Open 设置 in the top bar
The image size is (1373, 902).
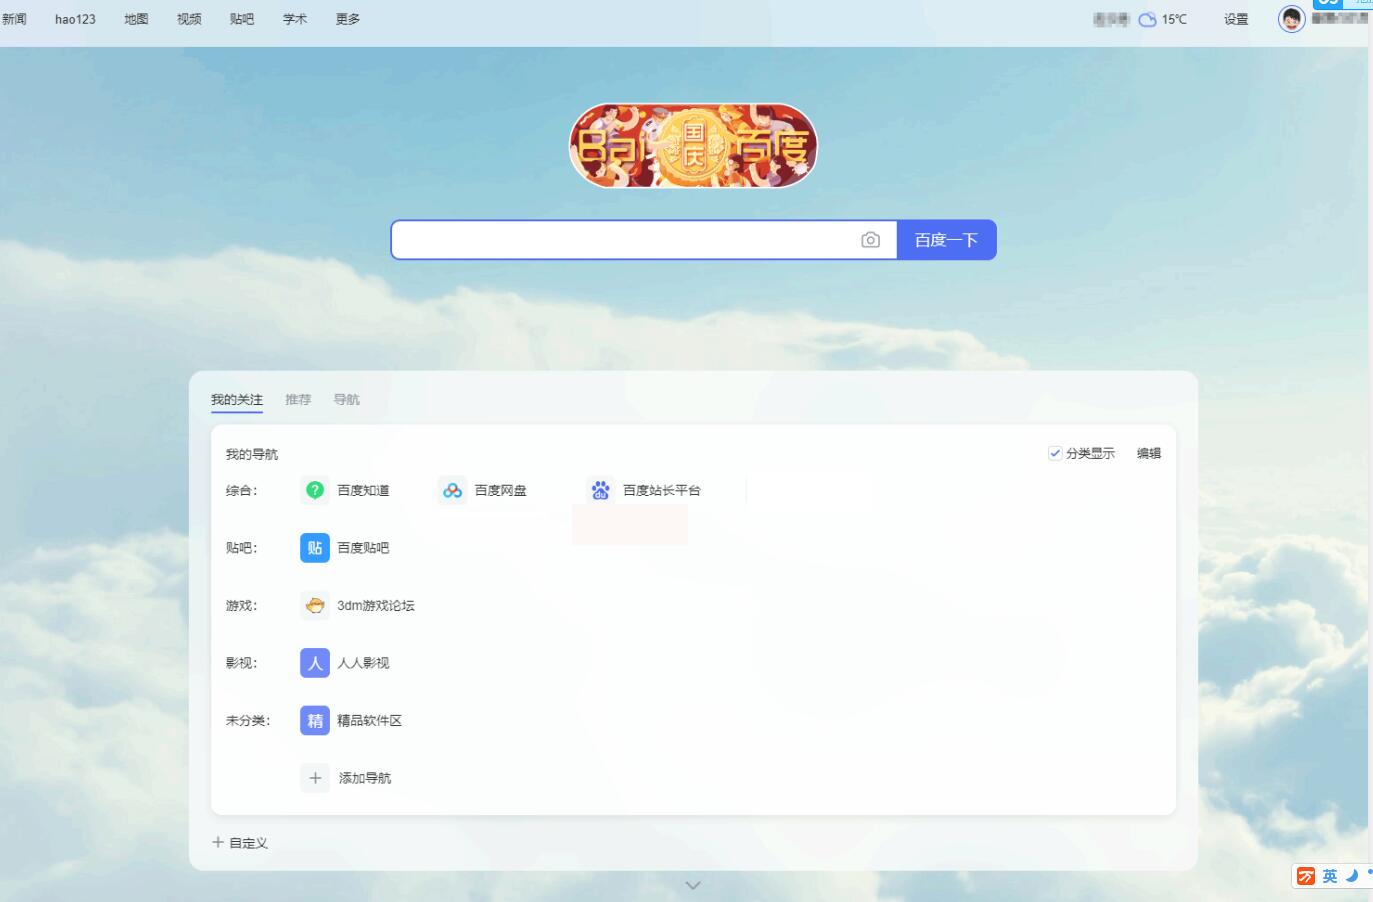pos(1236,19)
